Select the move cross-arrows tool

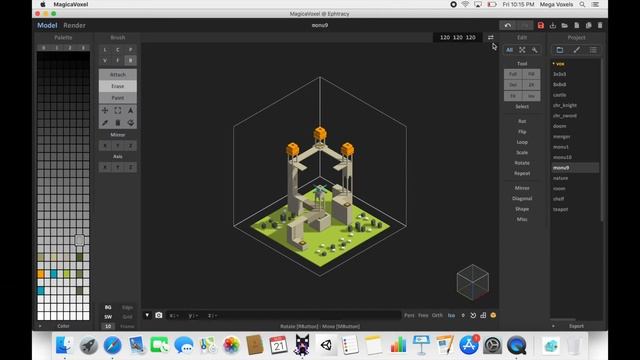105,110
